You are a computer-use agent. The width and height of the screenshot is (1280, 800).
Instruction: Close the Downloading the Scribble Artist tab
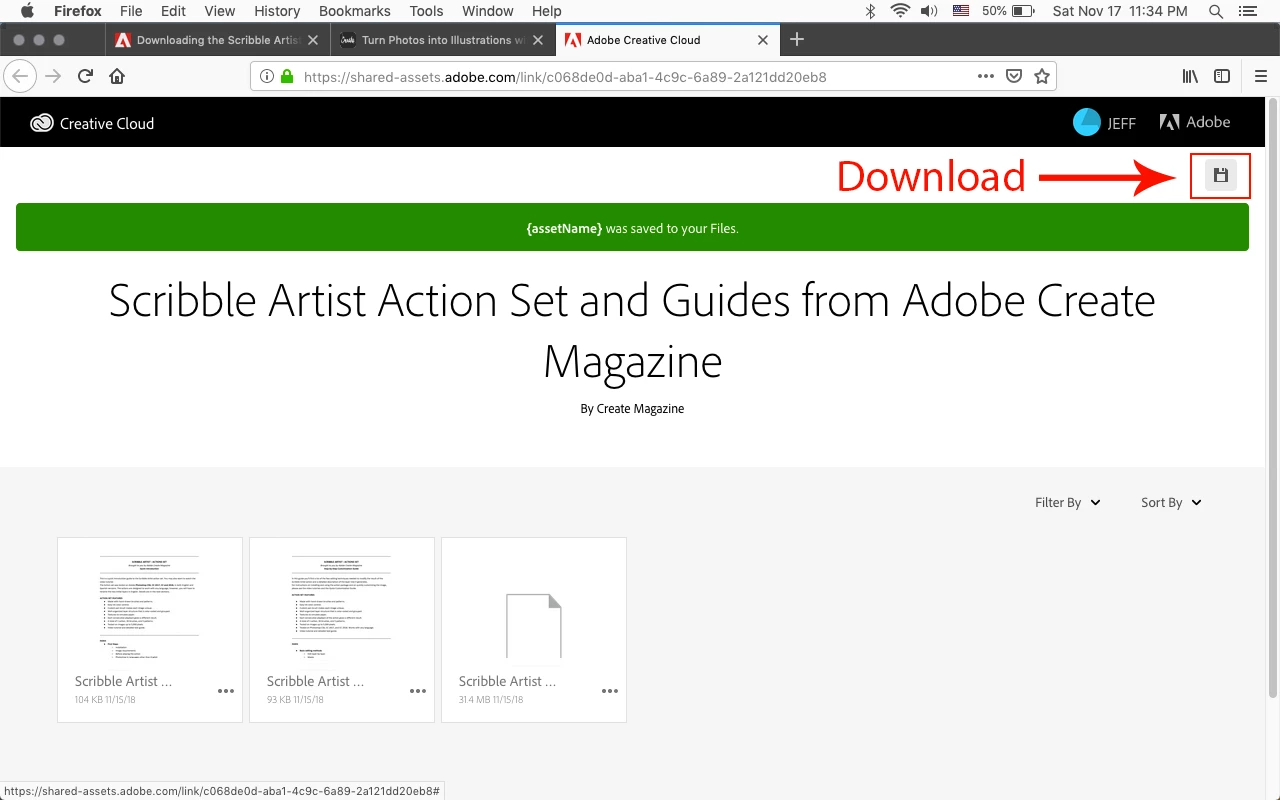click(x=313, y=40)
